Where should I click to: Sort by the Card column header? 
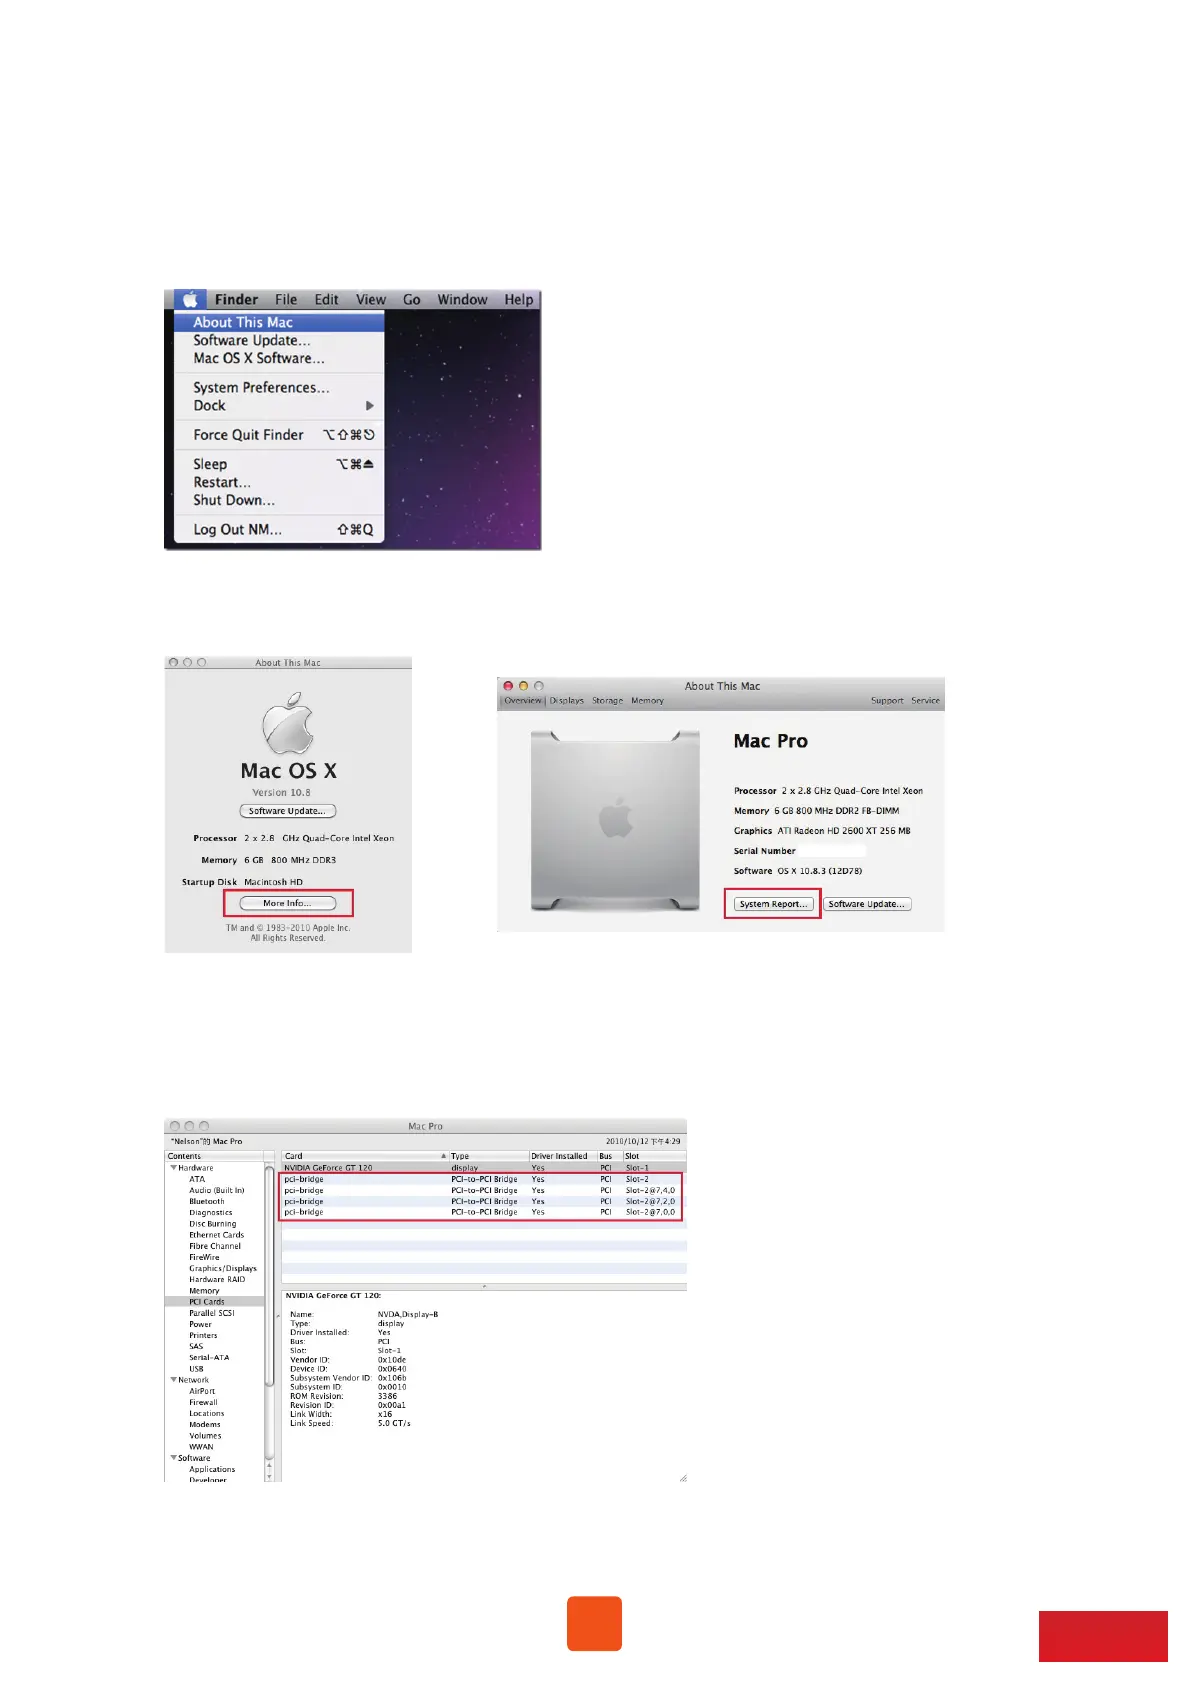point(365,1156)
